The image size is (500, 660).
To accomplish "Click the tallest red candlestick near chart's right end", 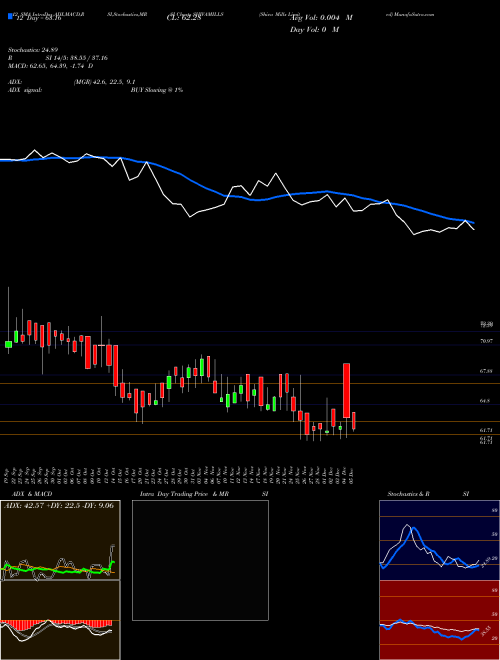I will click(347, 391).
